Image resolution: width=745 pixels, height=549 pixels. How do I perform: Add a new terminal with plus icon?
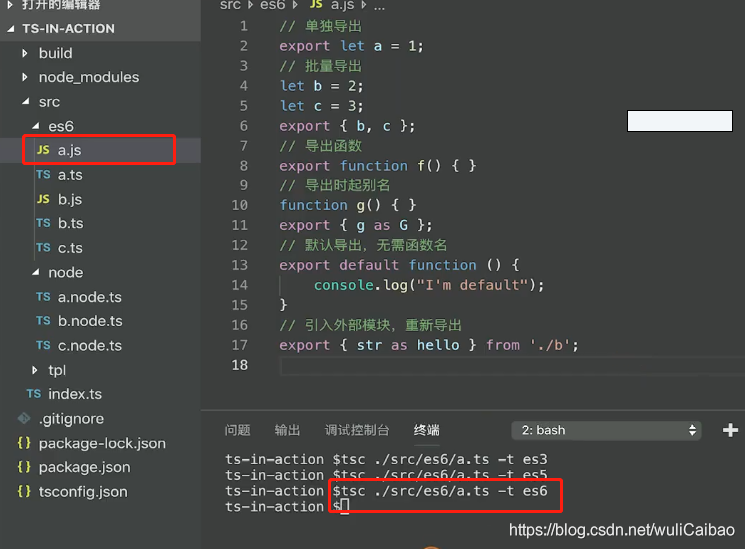tap(730, 430)
